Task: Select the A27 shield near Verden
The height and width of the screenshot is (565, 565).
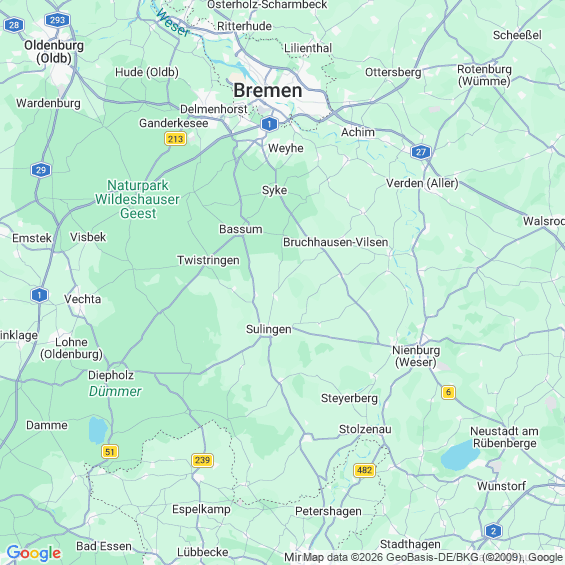Action: tap(421, 152)
